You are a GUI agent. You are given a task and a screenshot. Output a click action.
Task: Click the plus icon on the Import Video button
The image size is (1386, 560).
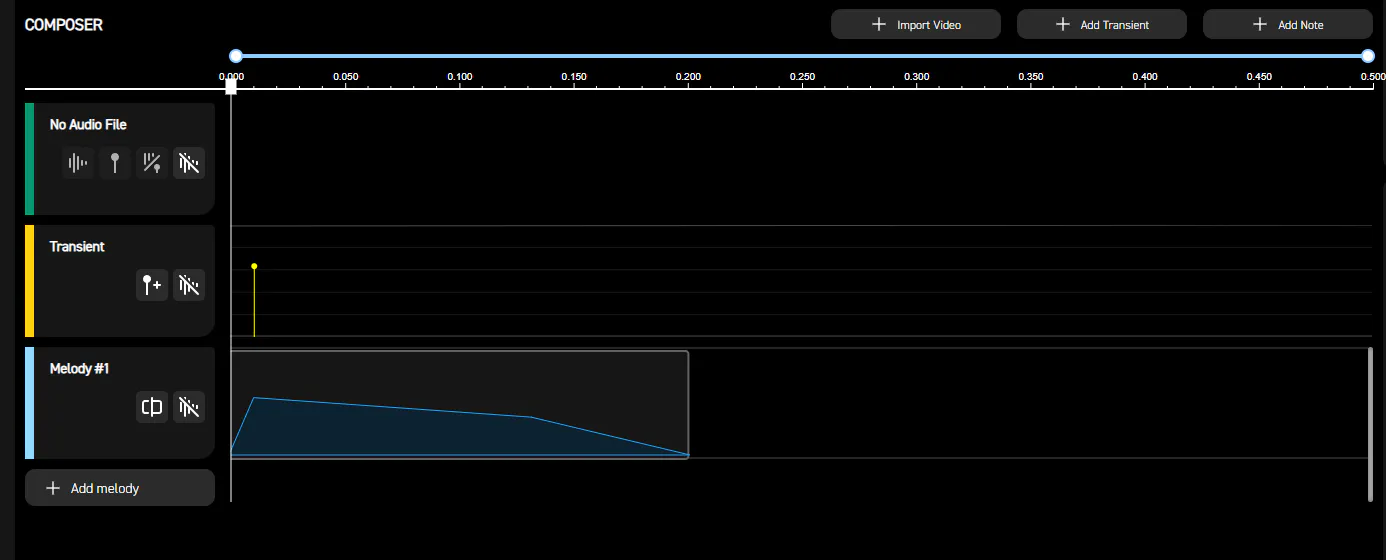click(879, 24)
